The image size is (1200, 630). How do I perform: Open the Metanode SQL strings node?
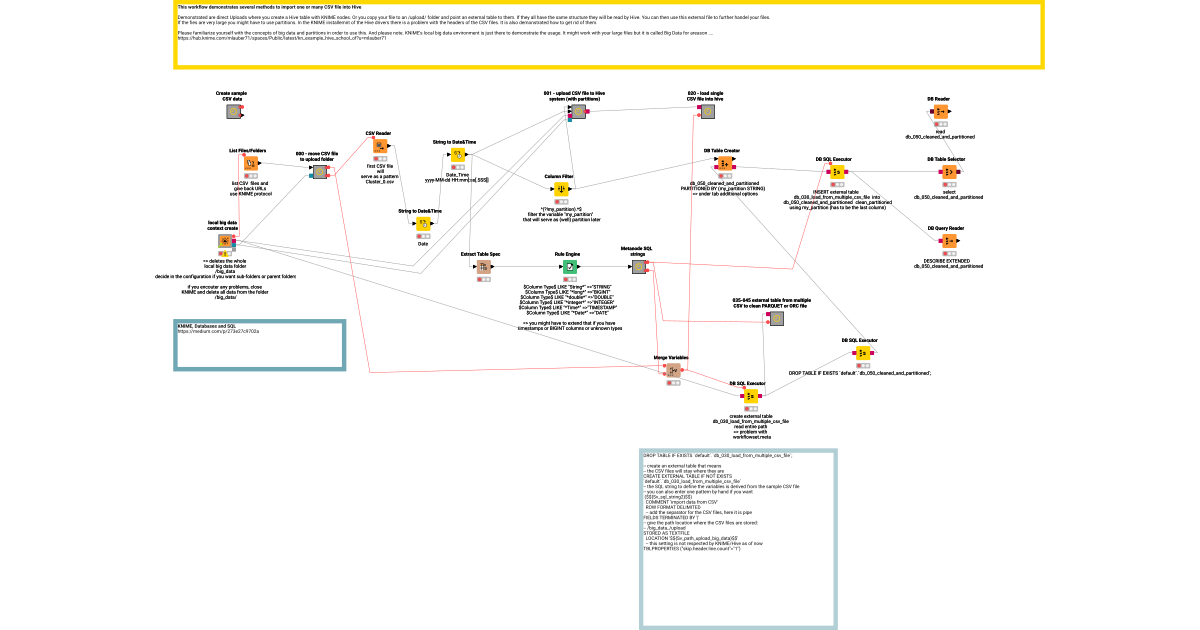click(639, 267)
